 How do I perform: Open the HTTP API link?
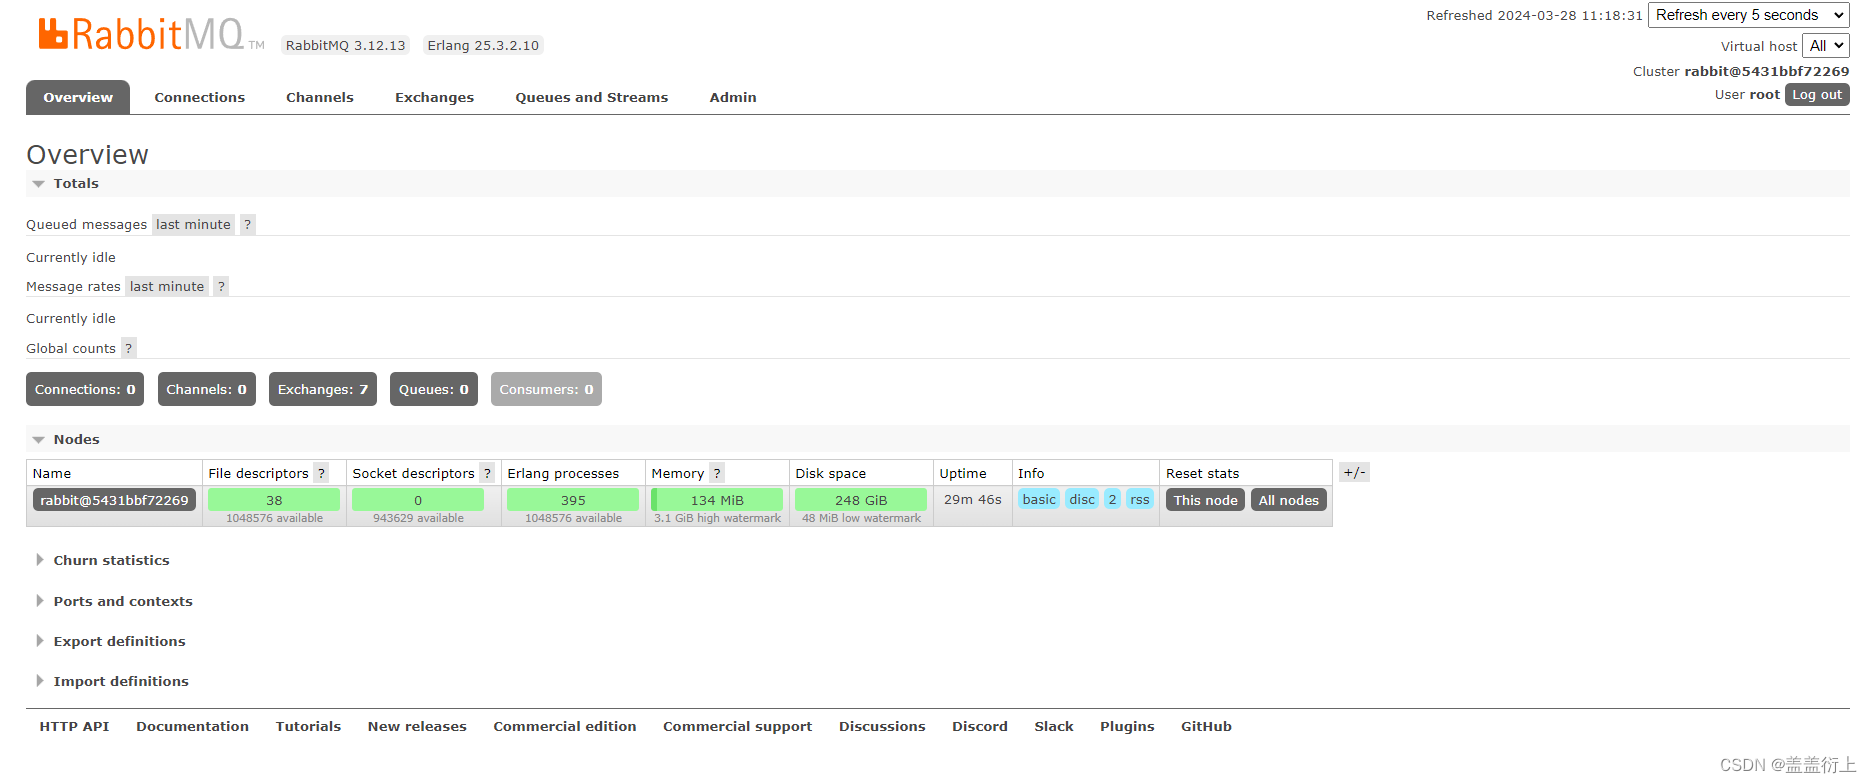click(x=75, y=727)
